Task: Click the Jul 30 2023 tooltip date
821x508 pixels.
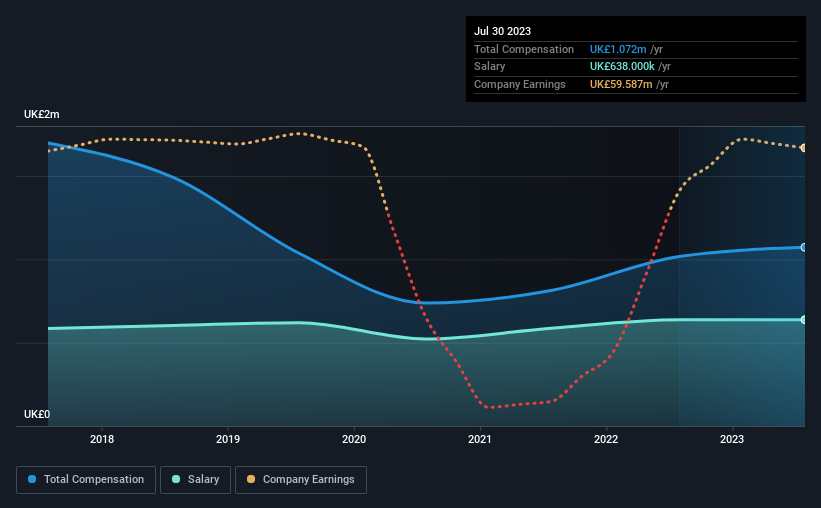Action: point(502,31)
